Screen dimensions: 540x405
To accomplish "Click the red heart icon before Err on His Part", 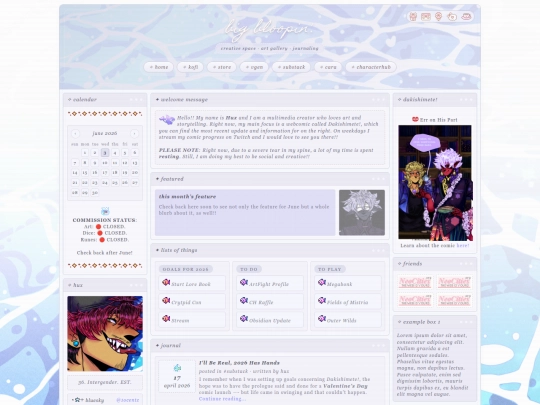I will click(x=415, y=120).
